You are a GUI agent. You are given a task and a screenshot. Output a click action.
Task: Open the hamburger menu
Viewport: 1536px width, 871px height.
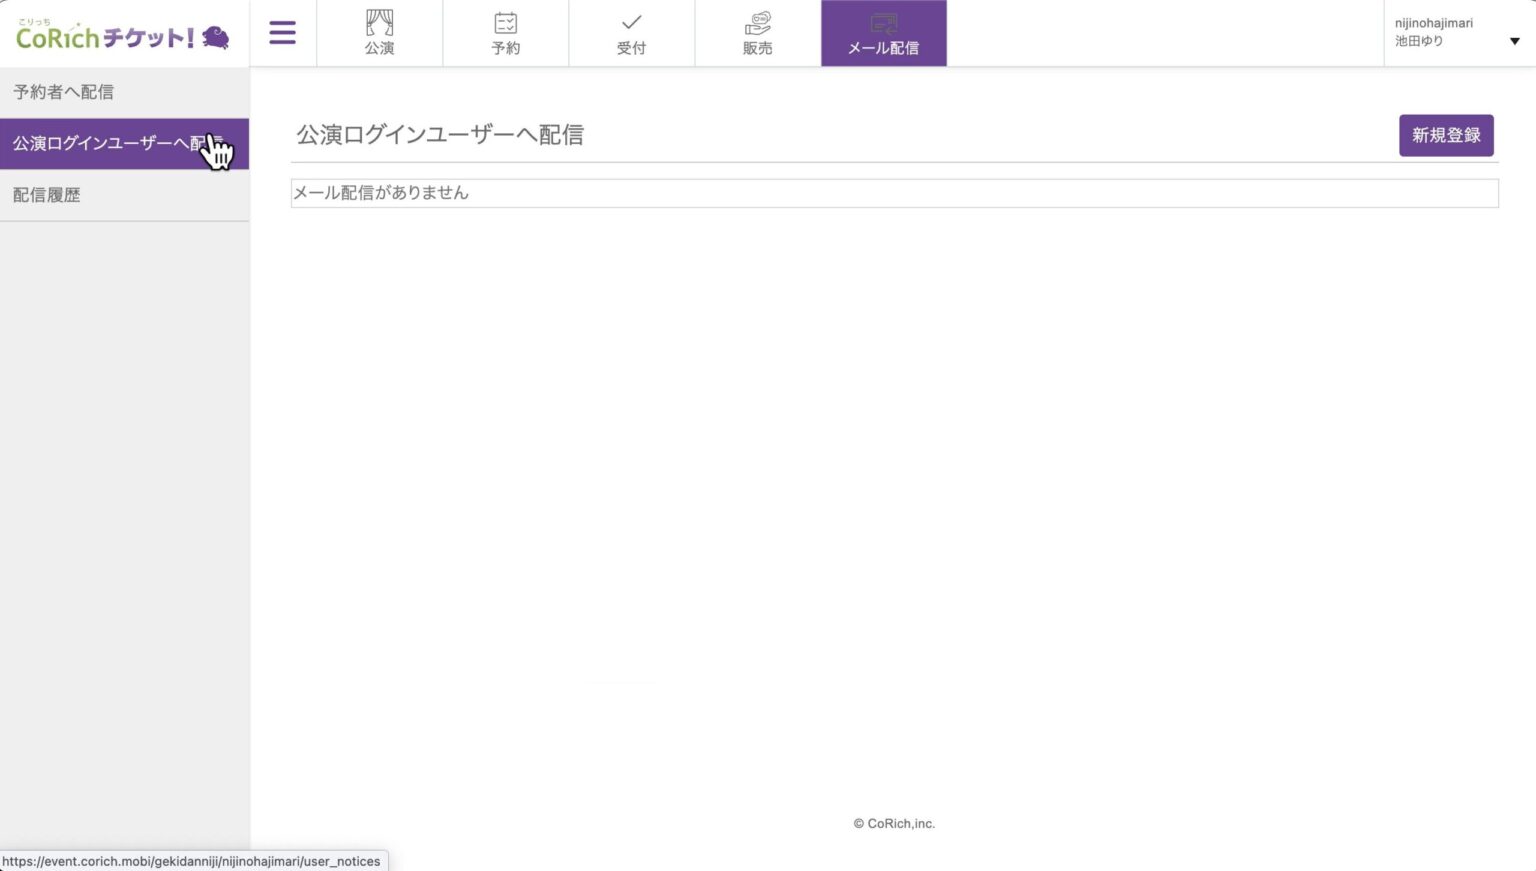pos(283,32)
